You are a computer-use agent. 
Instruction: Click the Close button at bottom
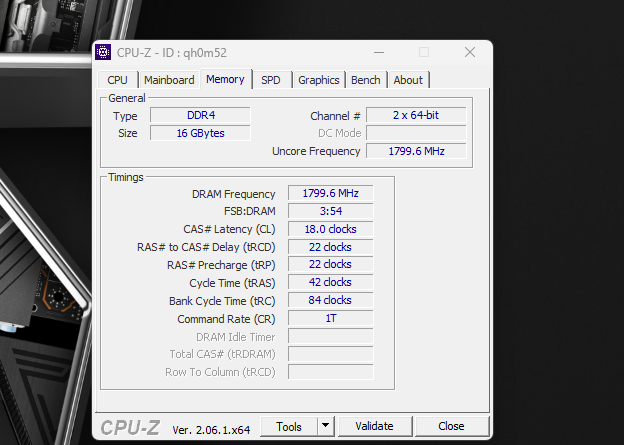tap(451, 426)
